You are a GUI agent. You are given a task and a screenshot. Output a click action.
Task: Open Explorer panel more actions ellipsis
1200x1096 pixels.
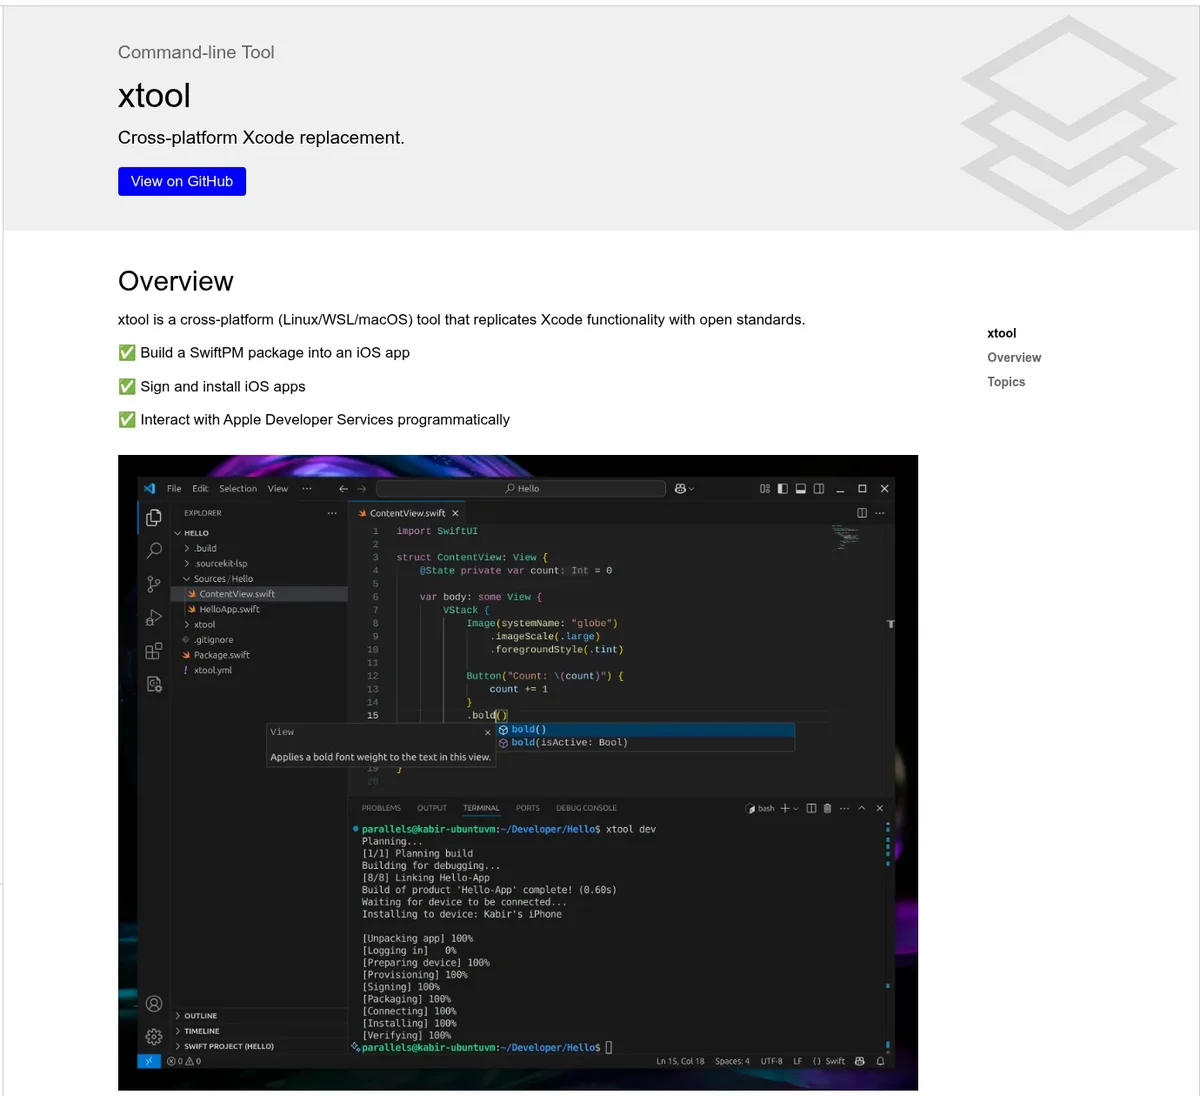pos(332,513)
